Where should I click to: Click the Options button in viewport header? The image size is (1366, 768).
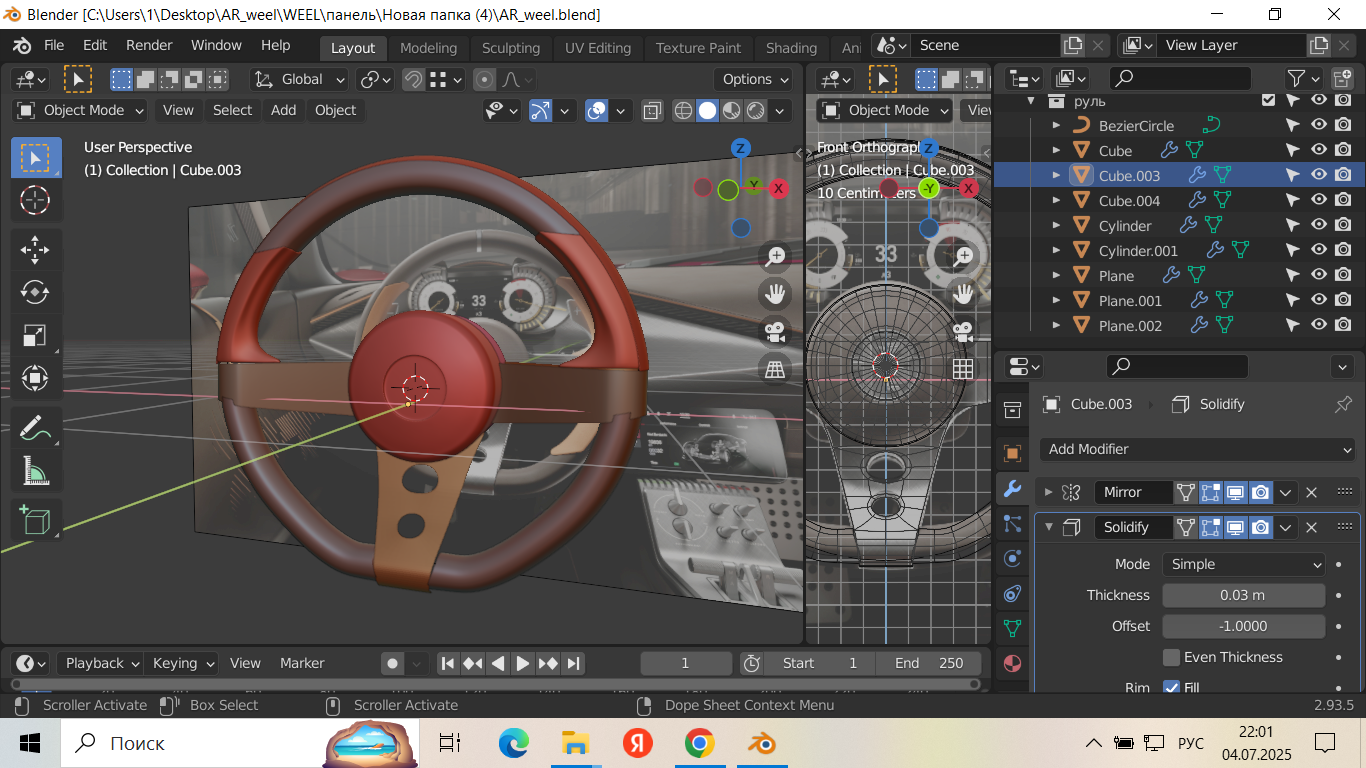(754, 79)
